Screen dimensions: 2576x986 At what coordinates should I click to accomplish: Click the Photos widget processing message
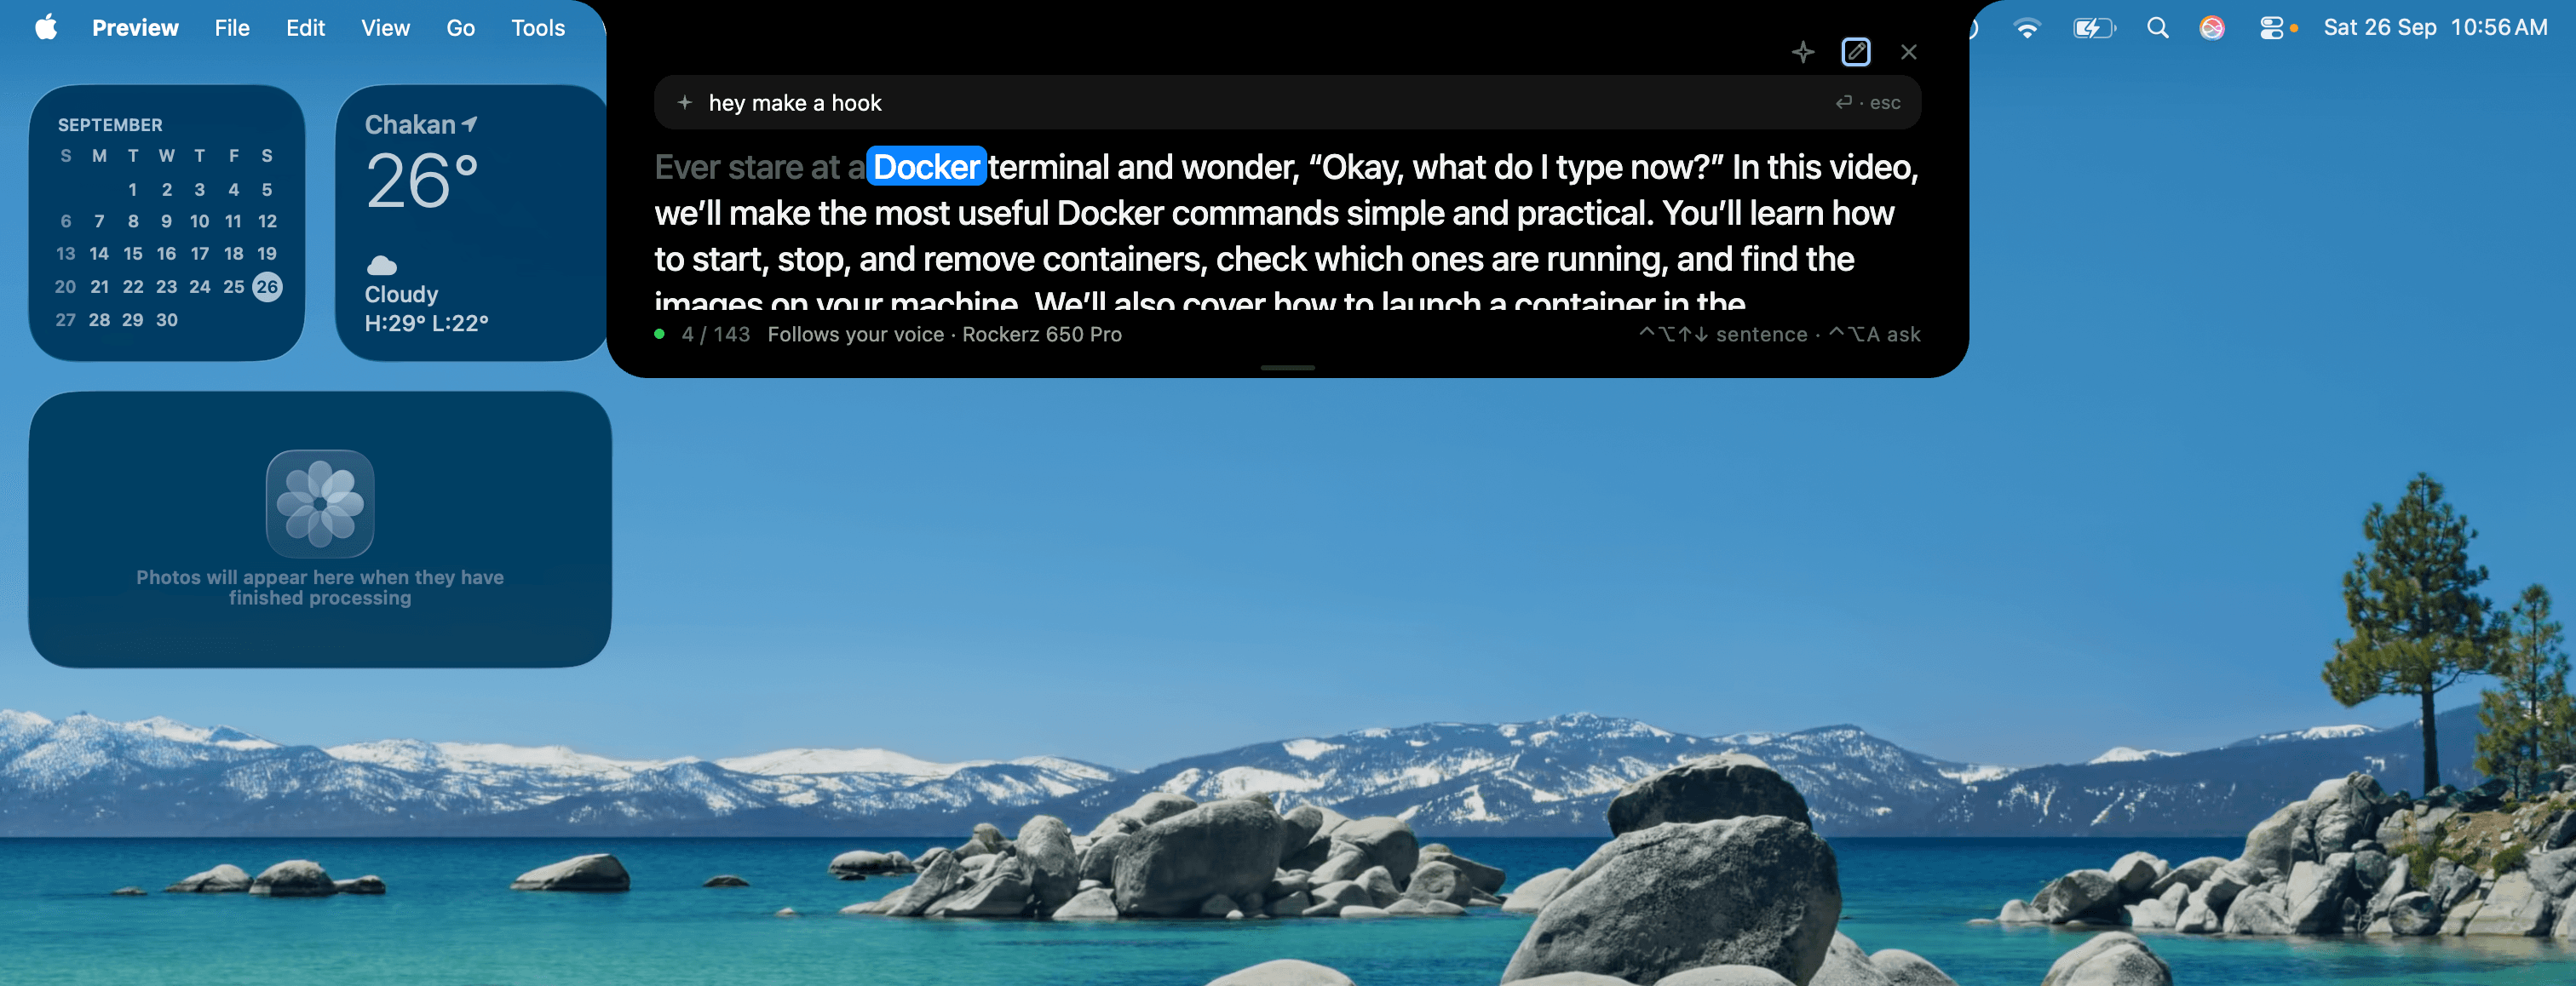click(x=320, y=587)
